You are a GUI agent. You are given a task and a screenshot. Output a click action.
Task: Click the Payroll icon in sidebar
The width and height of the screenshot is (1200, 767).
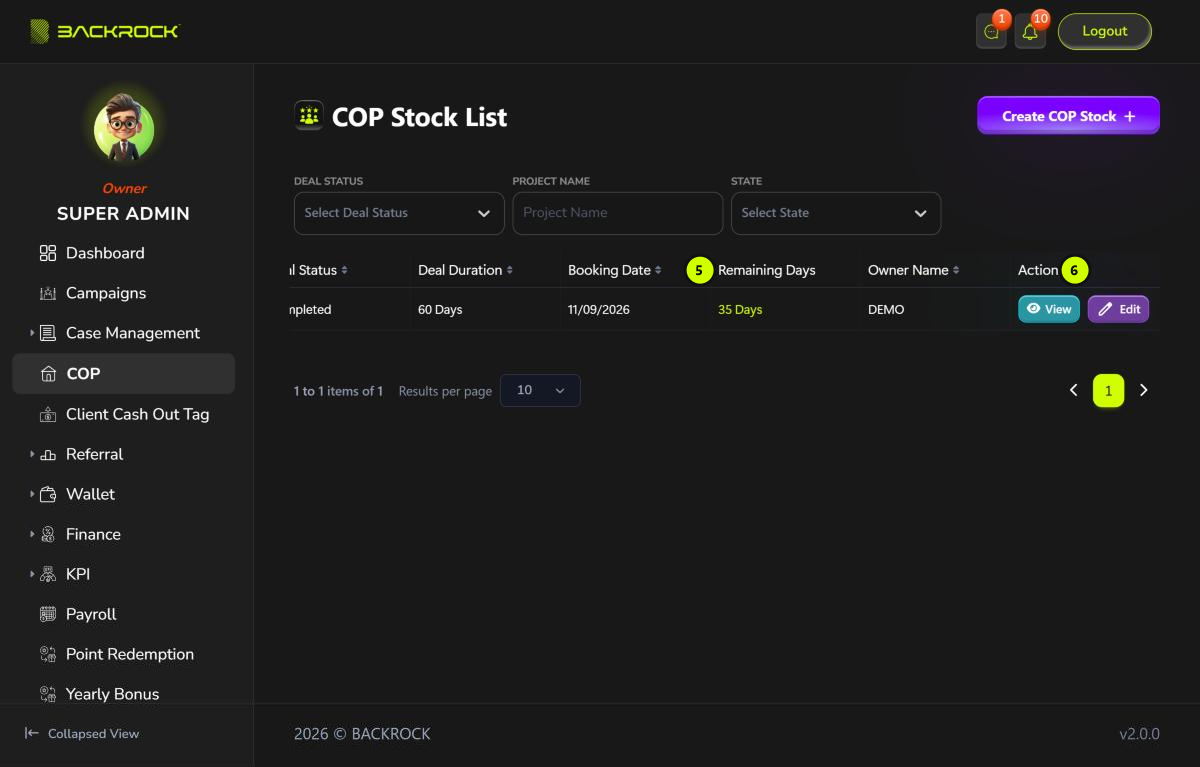click(47, 614)
